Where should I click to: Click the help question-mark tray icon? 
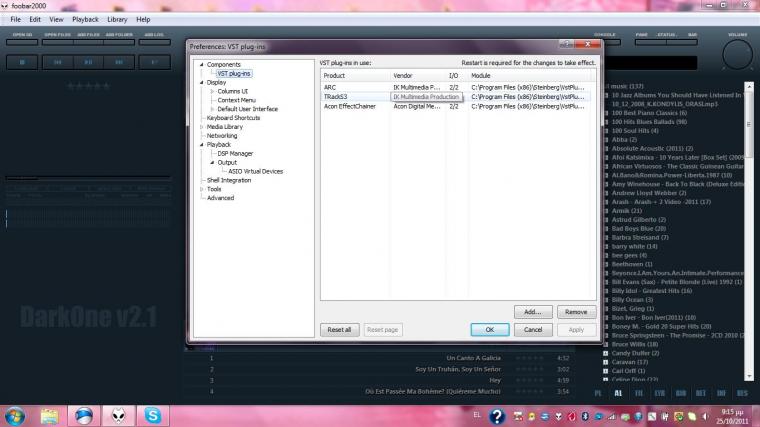tap(497, 416)
